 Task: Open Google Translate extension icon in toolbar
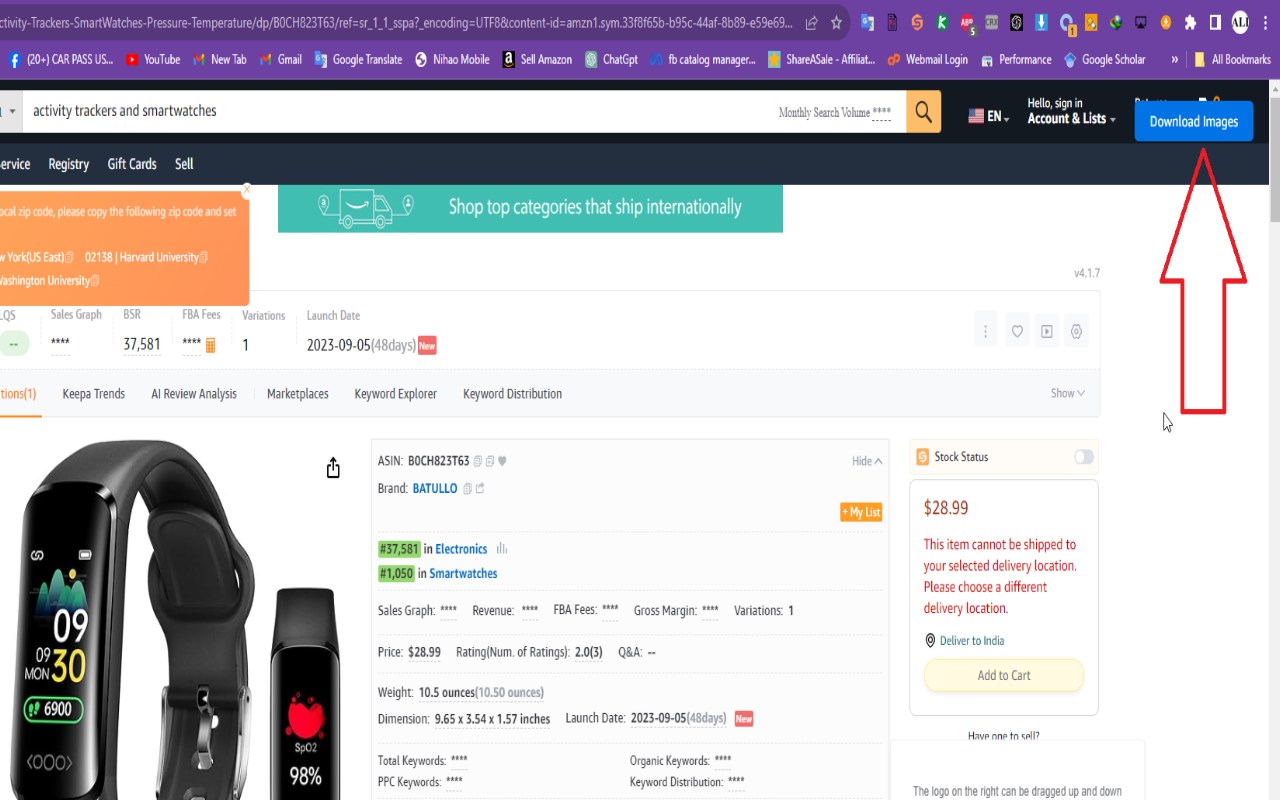tap(867, 22)
